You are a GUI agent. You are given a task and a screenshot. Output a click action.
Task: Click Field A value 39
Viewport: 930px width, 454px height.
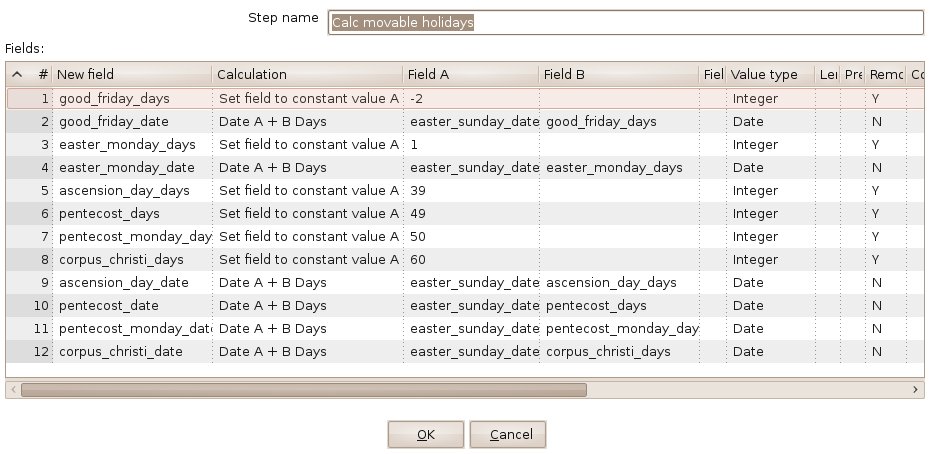[x=472, y=191]
